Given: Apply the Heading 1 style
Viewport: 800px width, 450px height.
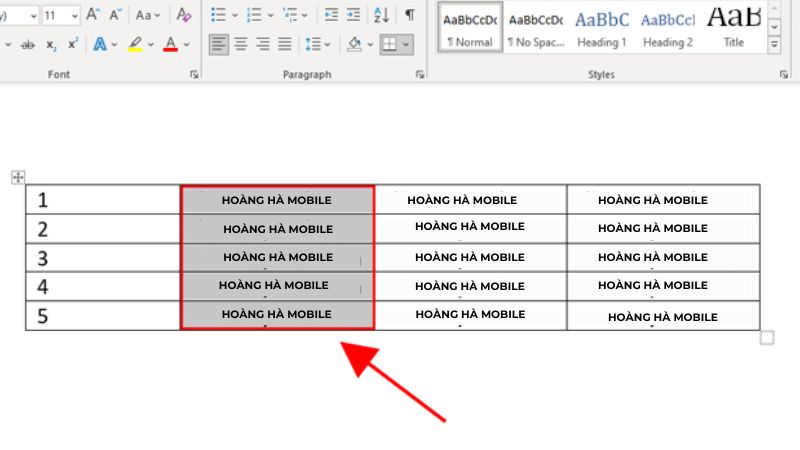Looking at the screenshot, I should click(x=602, y=27).
